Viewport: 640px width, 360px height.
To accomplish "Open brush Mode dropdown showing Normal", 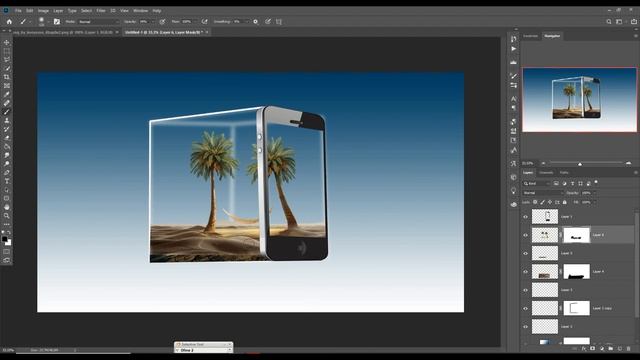I will point(98,22).
